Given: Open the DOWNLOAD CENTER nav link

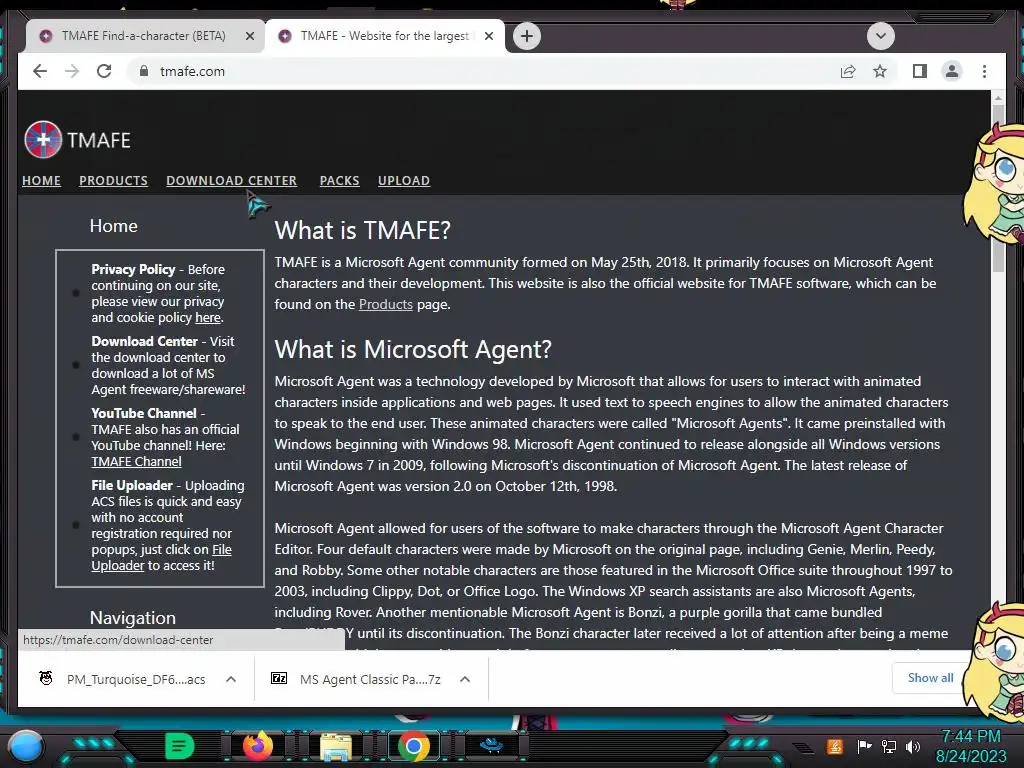Looking at the screenshot, I should tap(231, 180).
